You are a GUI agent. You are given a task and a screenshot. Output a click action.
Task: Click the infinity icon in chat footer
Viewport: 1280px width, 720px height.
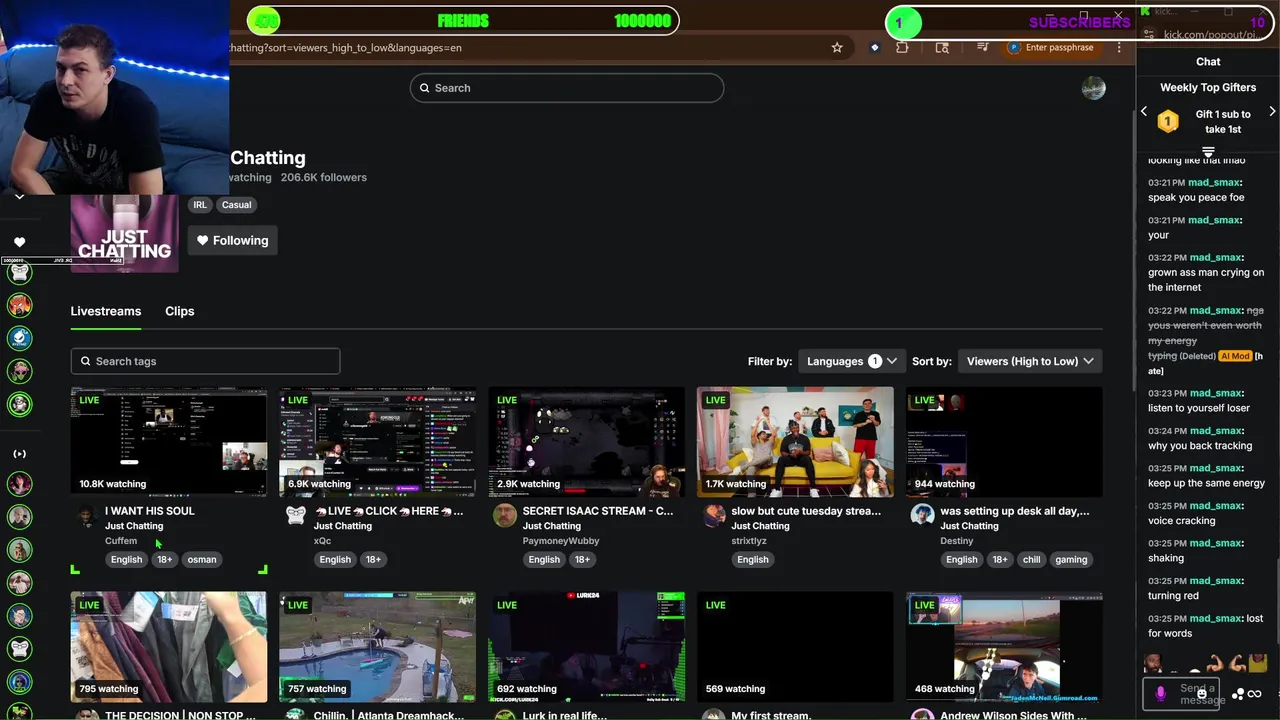[1255, 694]
